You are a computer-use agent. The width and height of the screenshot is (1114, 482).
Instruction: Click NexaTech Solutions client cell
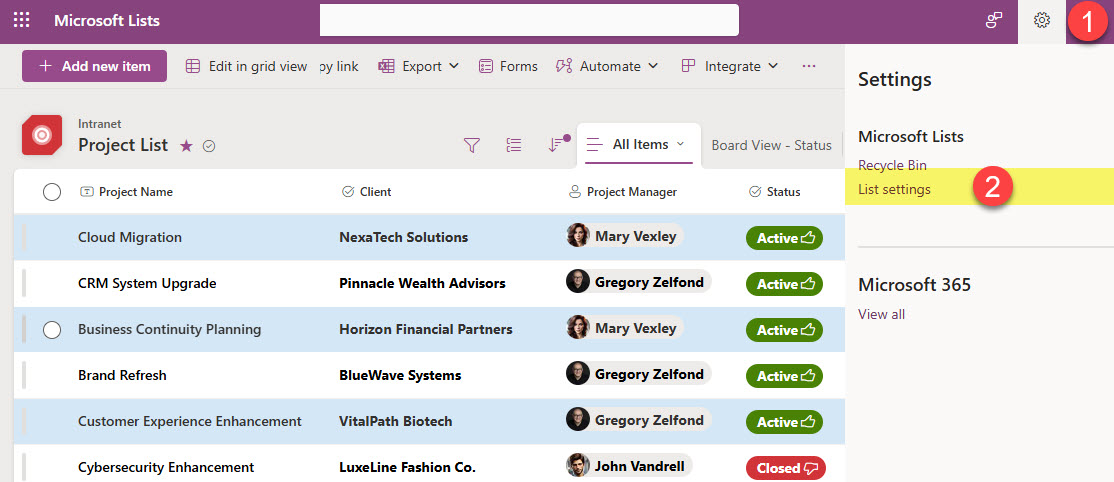pyautogui.click(x=404, y=237)
